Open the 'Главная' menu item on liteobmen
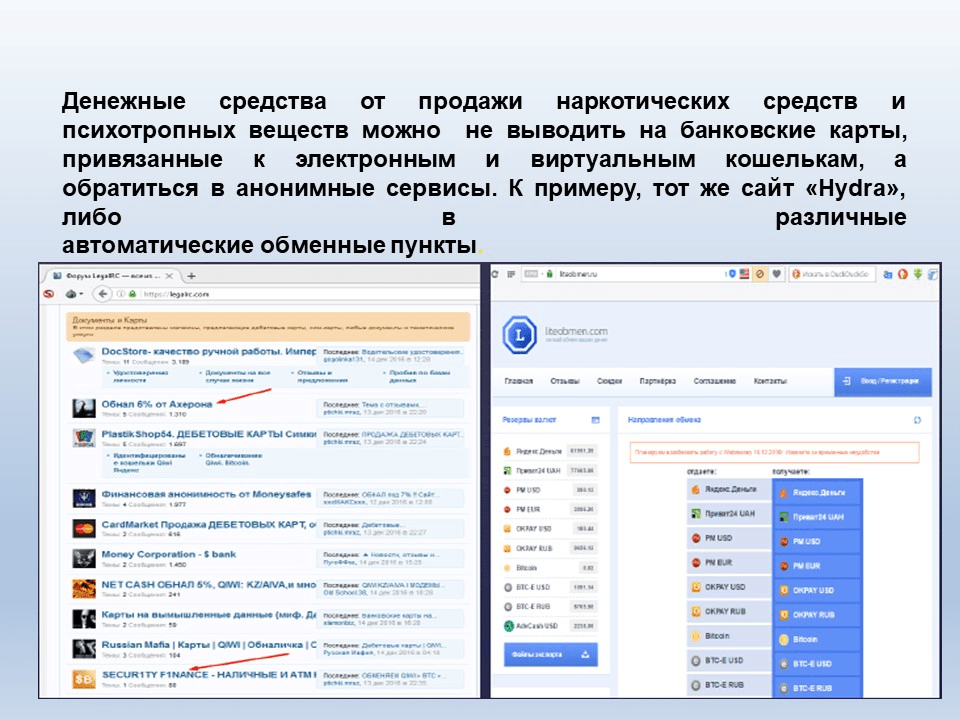 519,381
